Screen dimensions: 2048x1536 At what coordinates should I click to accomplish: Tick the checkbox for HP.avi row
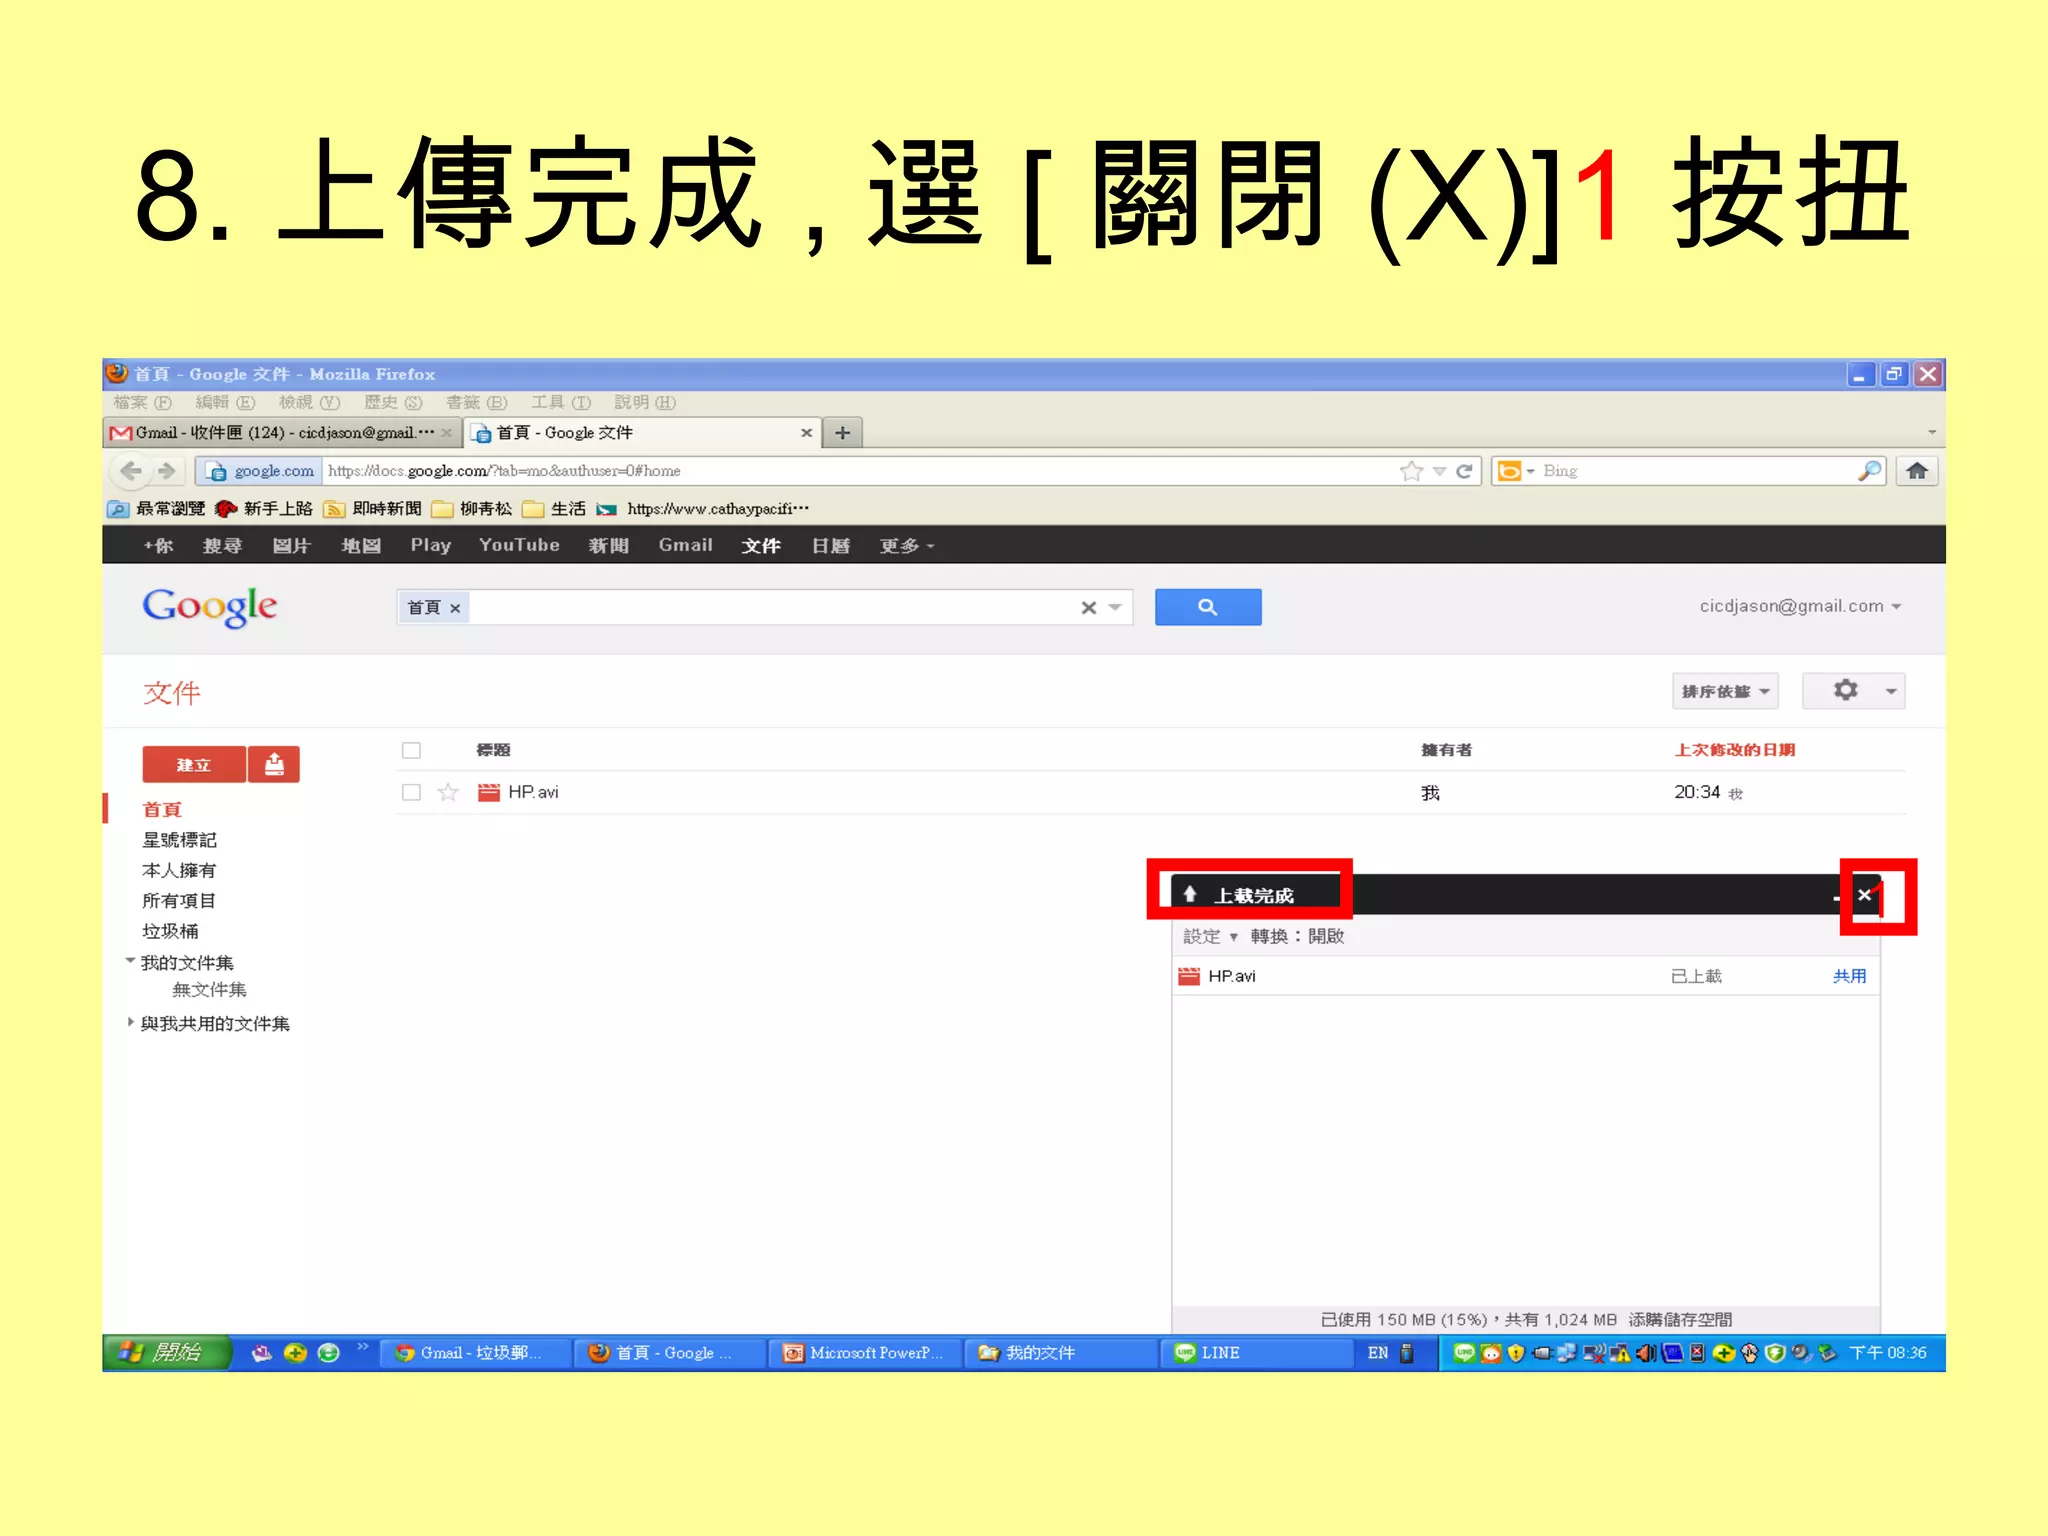pyautogui.click(x=411, y=793)
